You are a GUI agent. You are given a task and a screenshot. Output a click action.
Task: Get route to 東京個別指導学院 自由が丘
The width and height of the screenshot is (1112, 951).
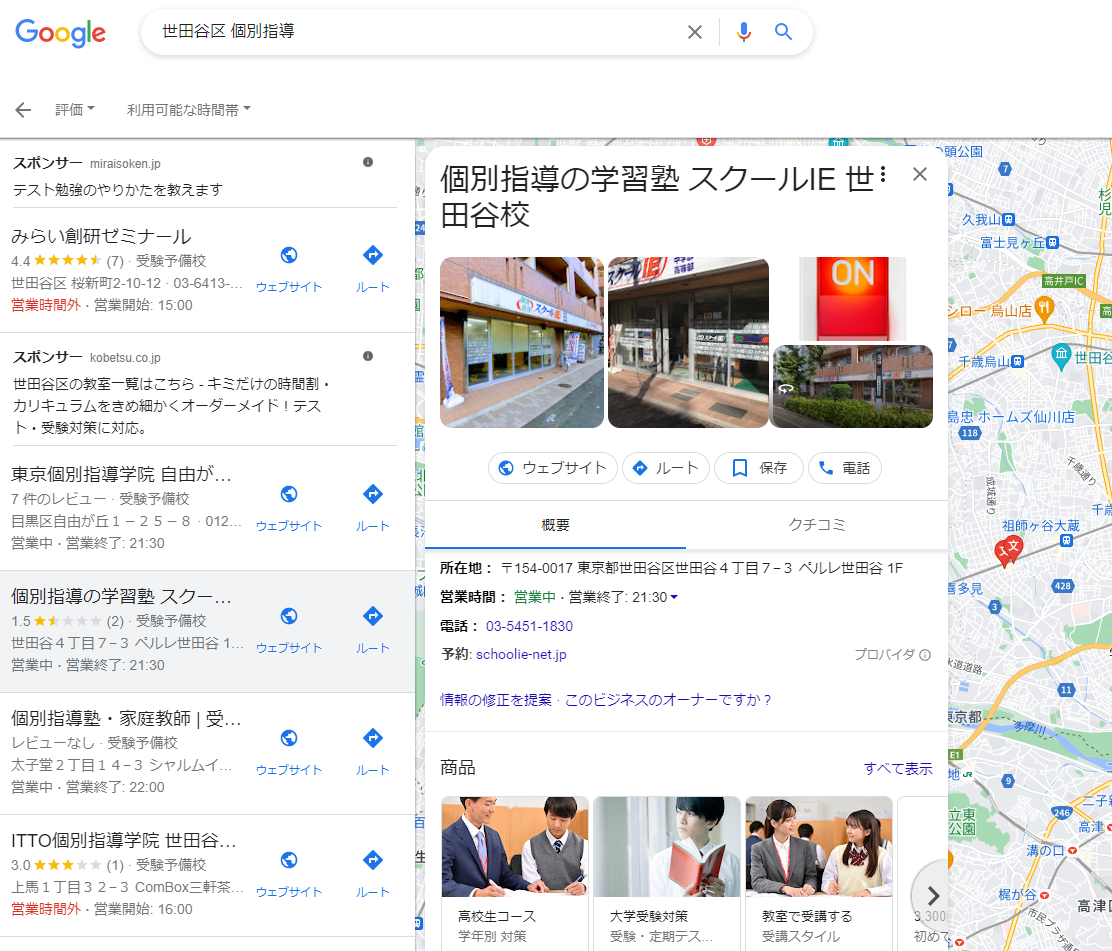(373, 507)
